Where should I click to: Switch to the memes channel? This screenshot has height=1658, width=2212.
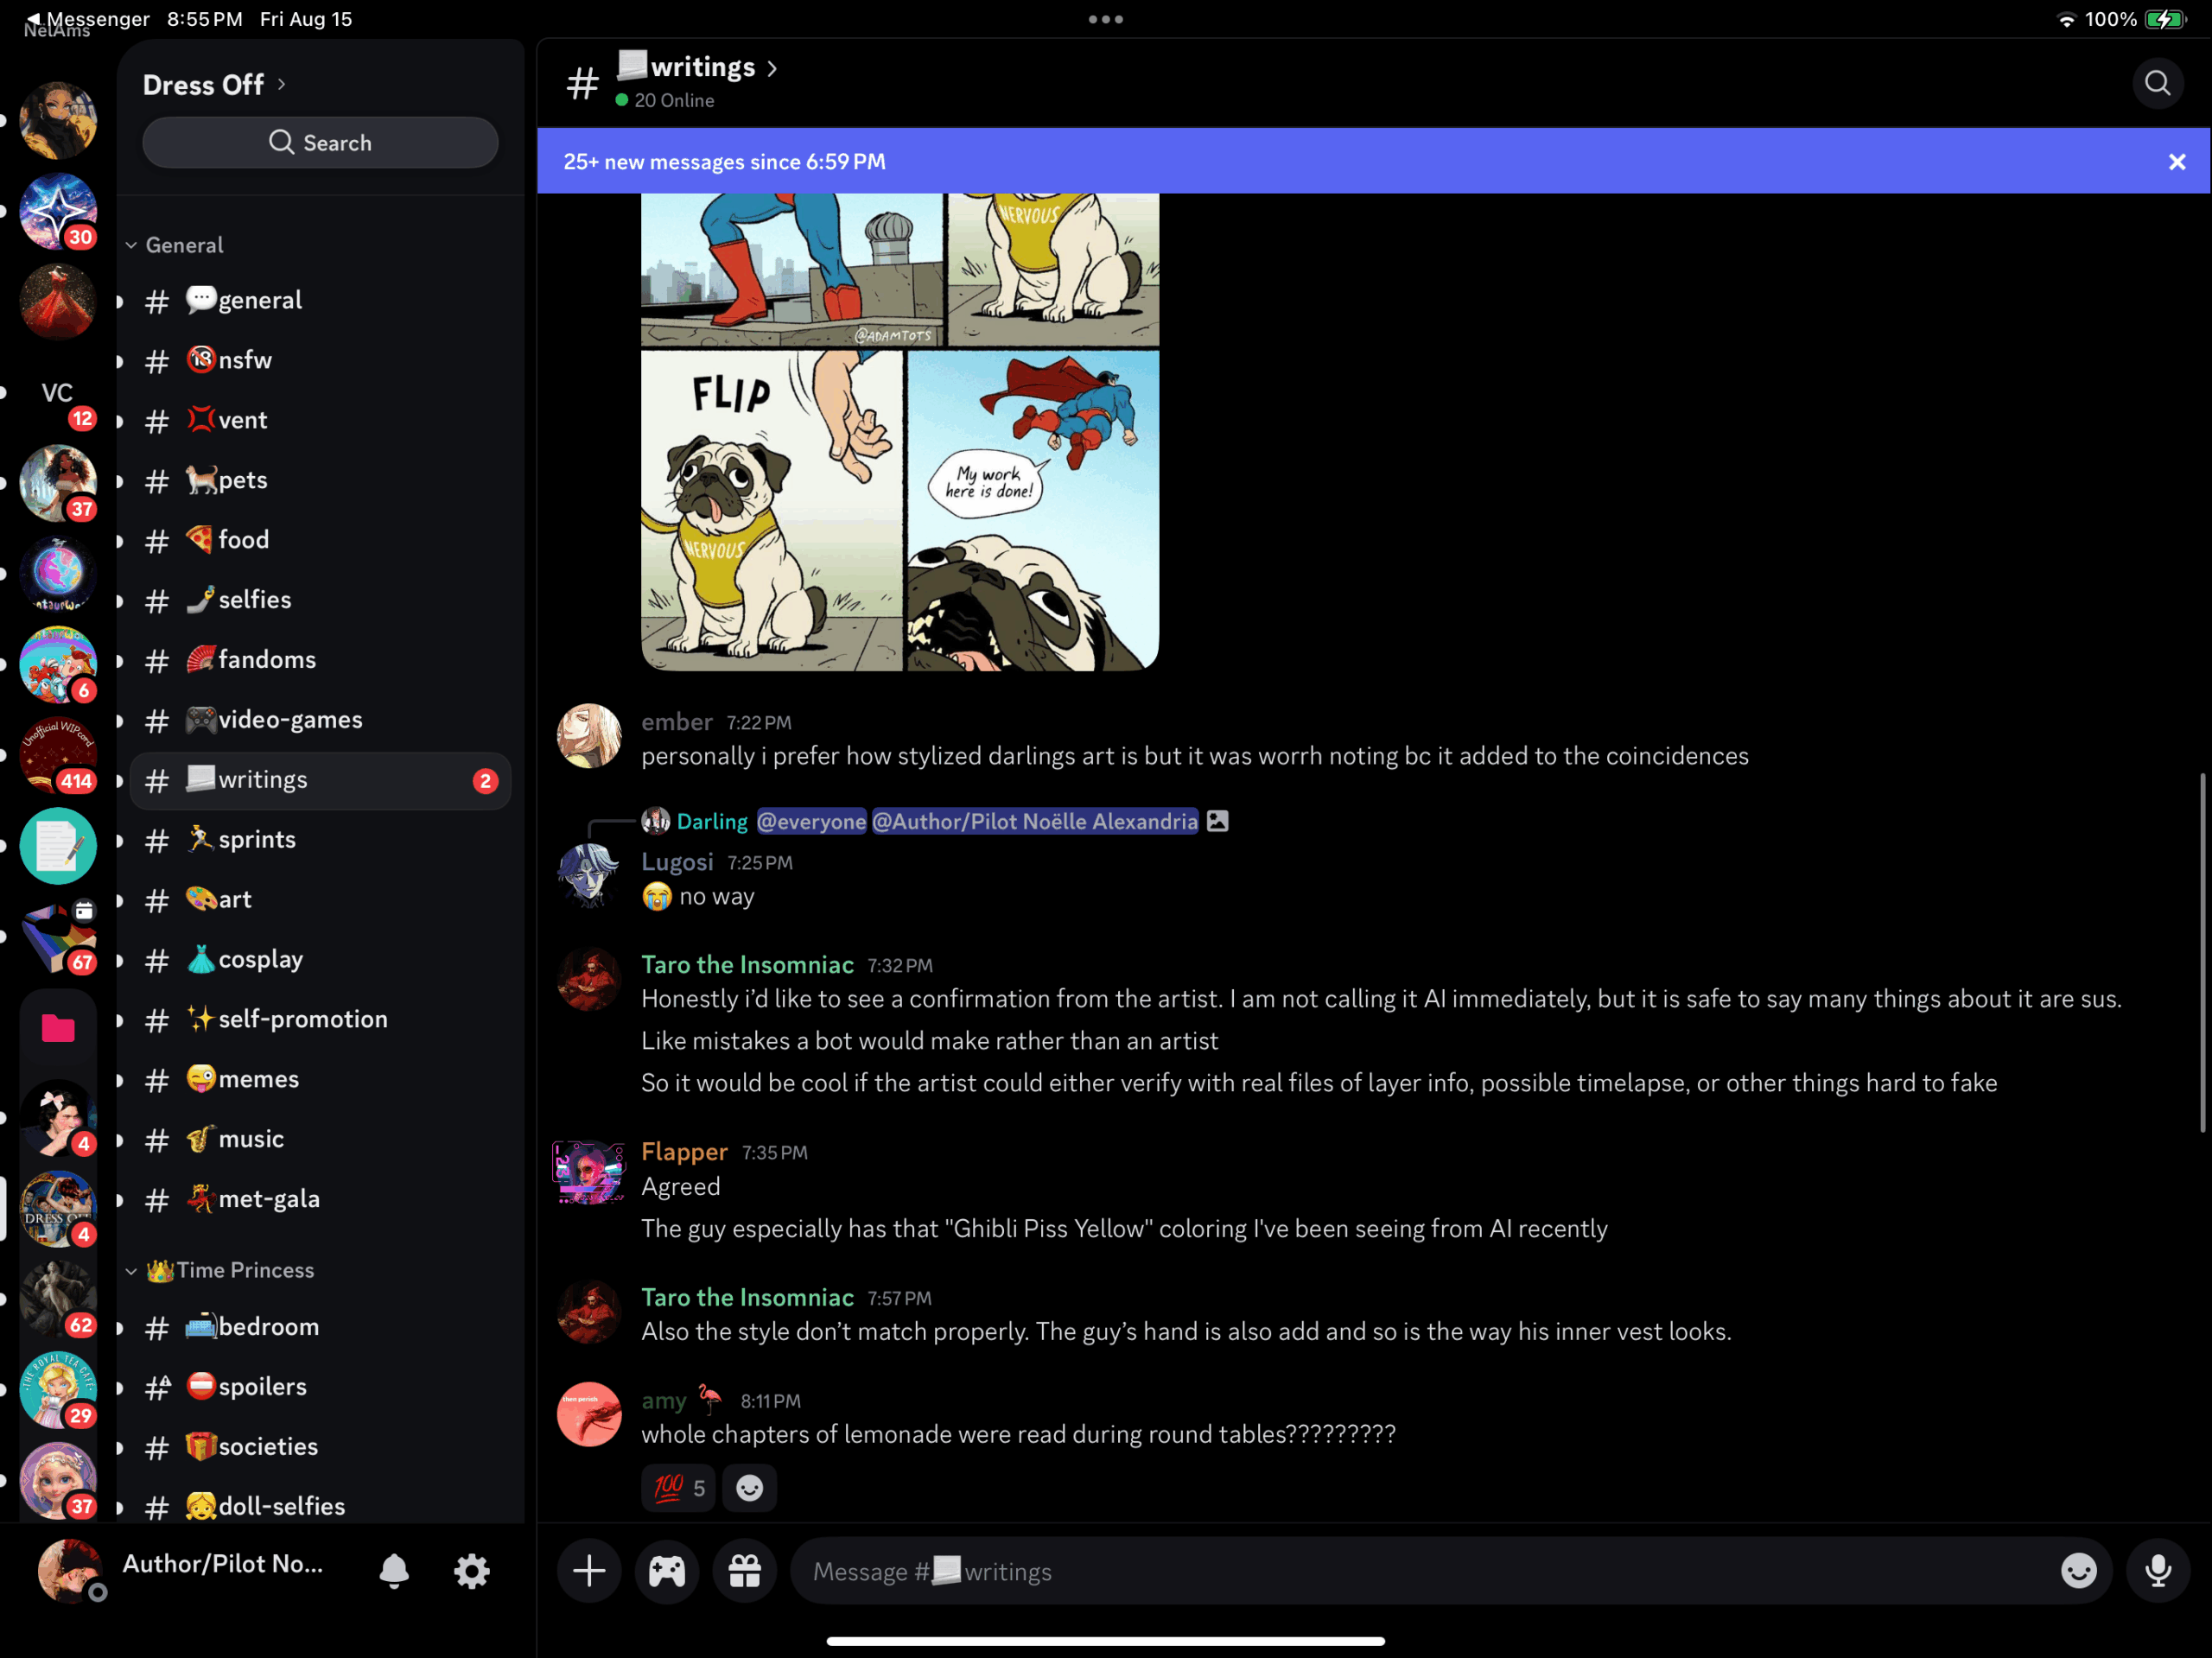tap(258, 1079)
